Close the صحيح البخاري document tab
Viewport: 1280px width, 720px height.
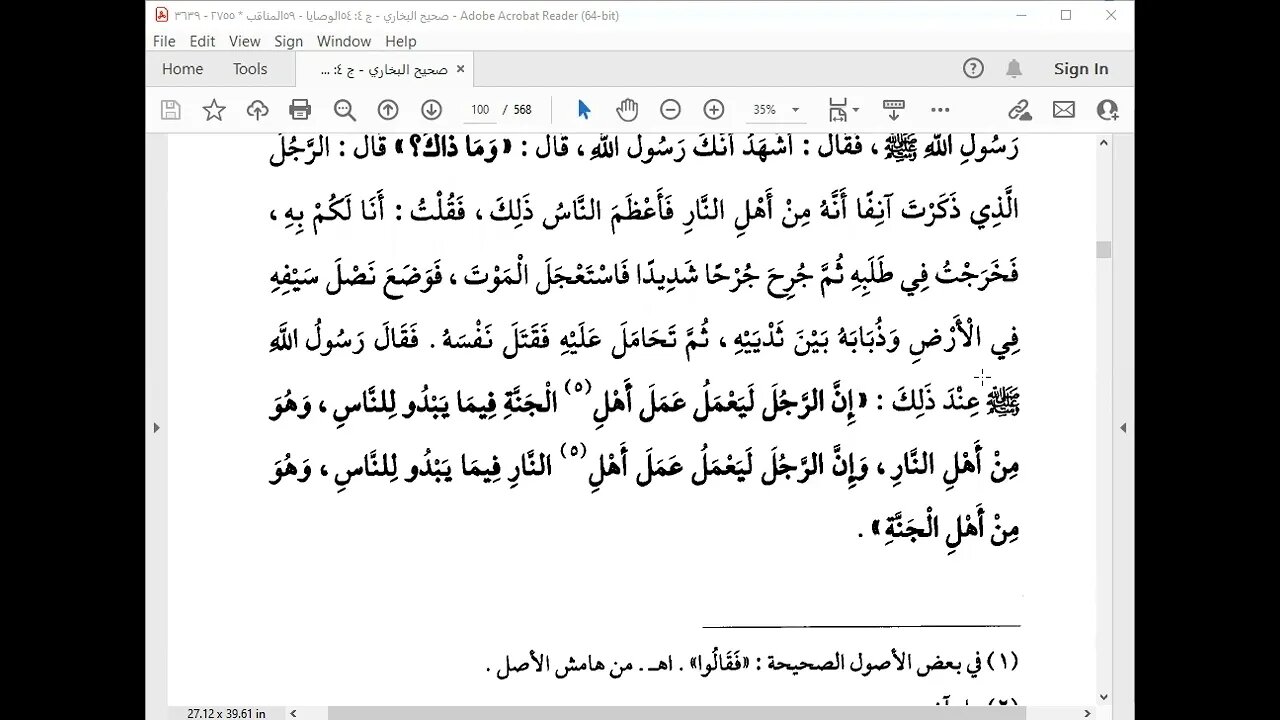coord(460,69)
